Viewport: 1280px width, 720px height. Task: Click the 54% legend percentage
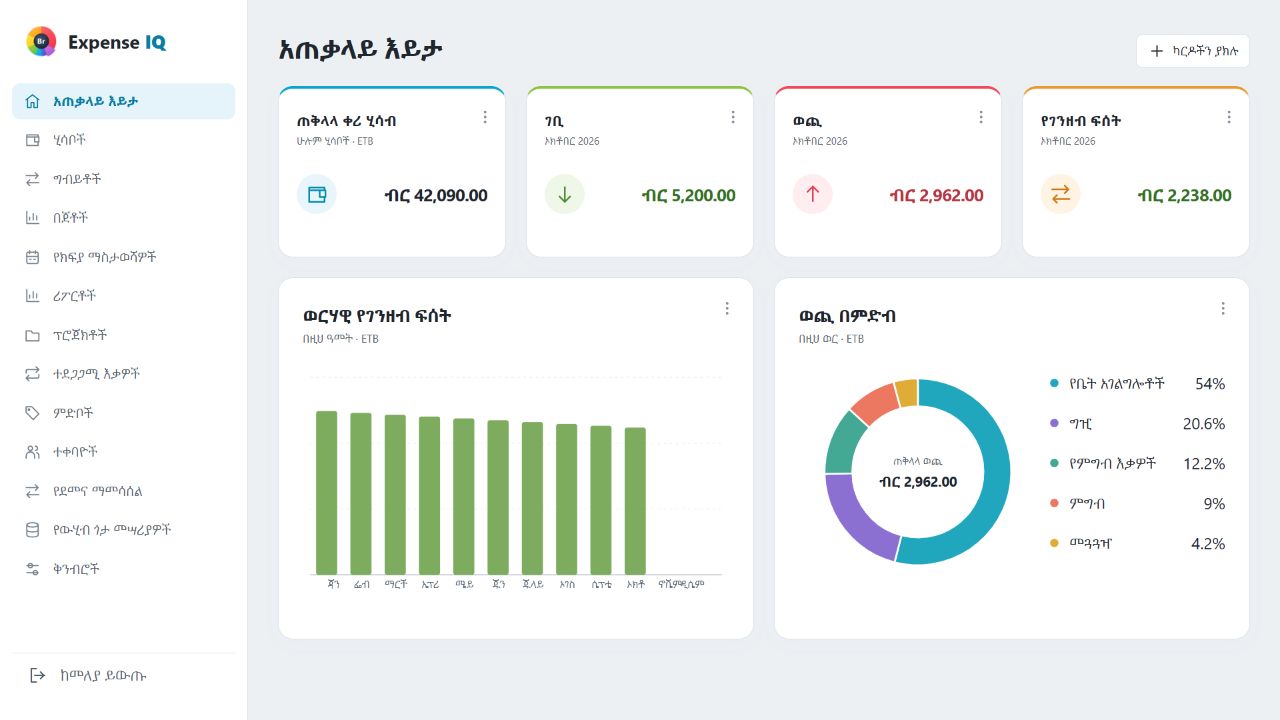point(1210,383)
